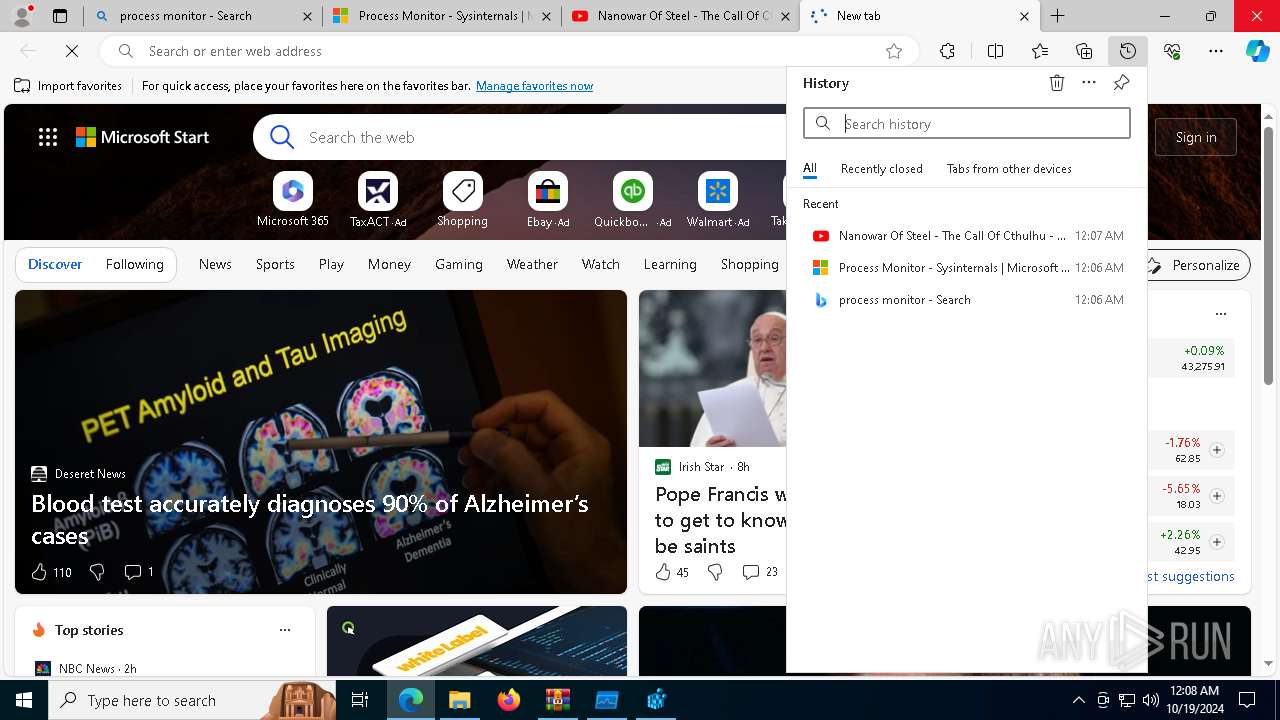This screenshot has width=1280, height=720.
Task: Click the Stop loading icon
Action: pos(72,51)
